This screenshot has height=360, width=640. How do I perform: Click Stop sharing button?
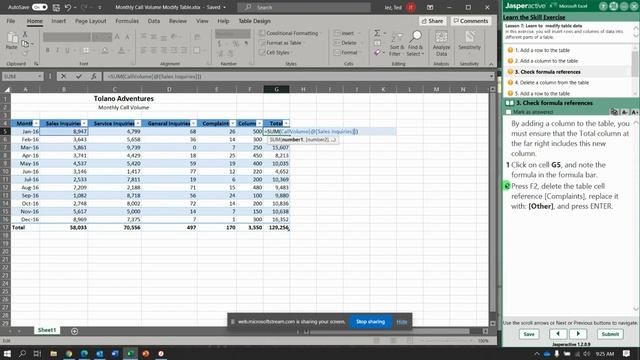point(370,322)
